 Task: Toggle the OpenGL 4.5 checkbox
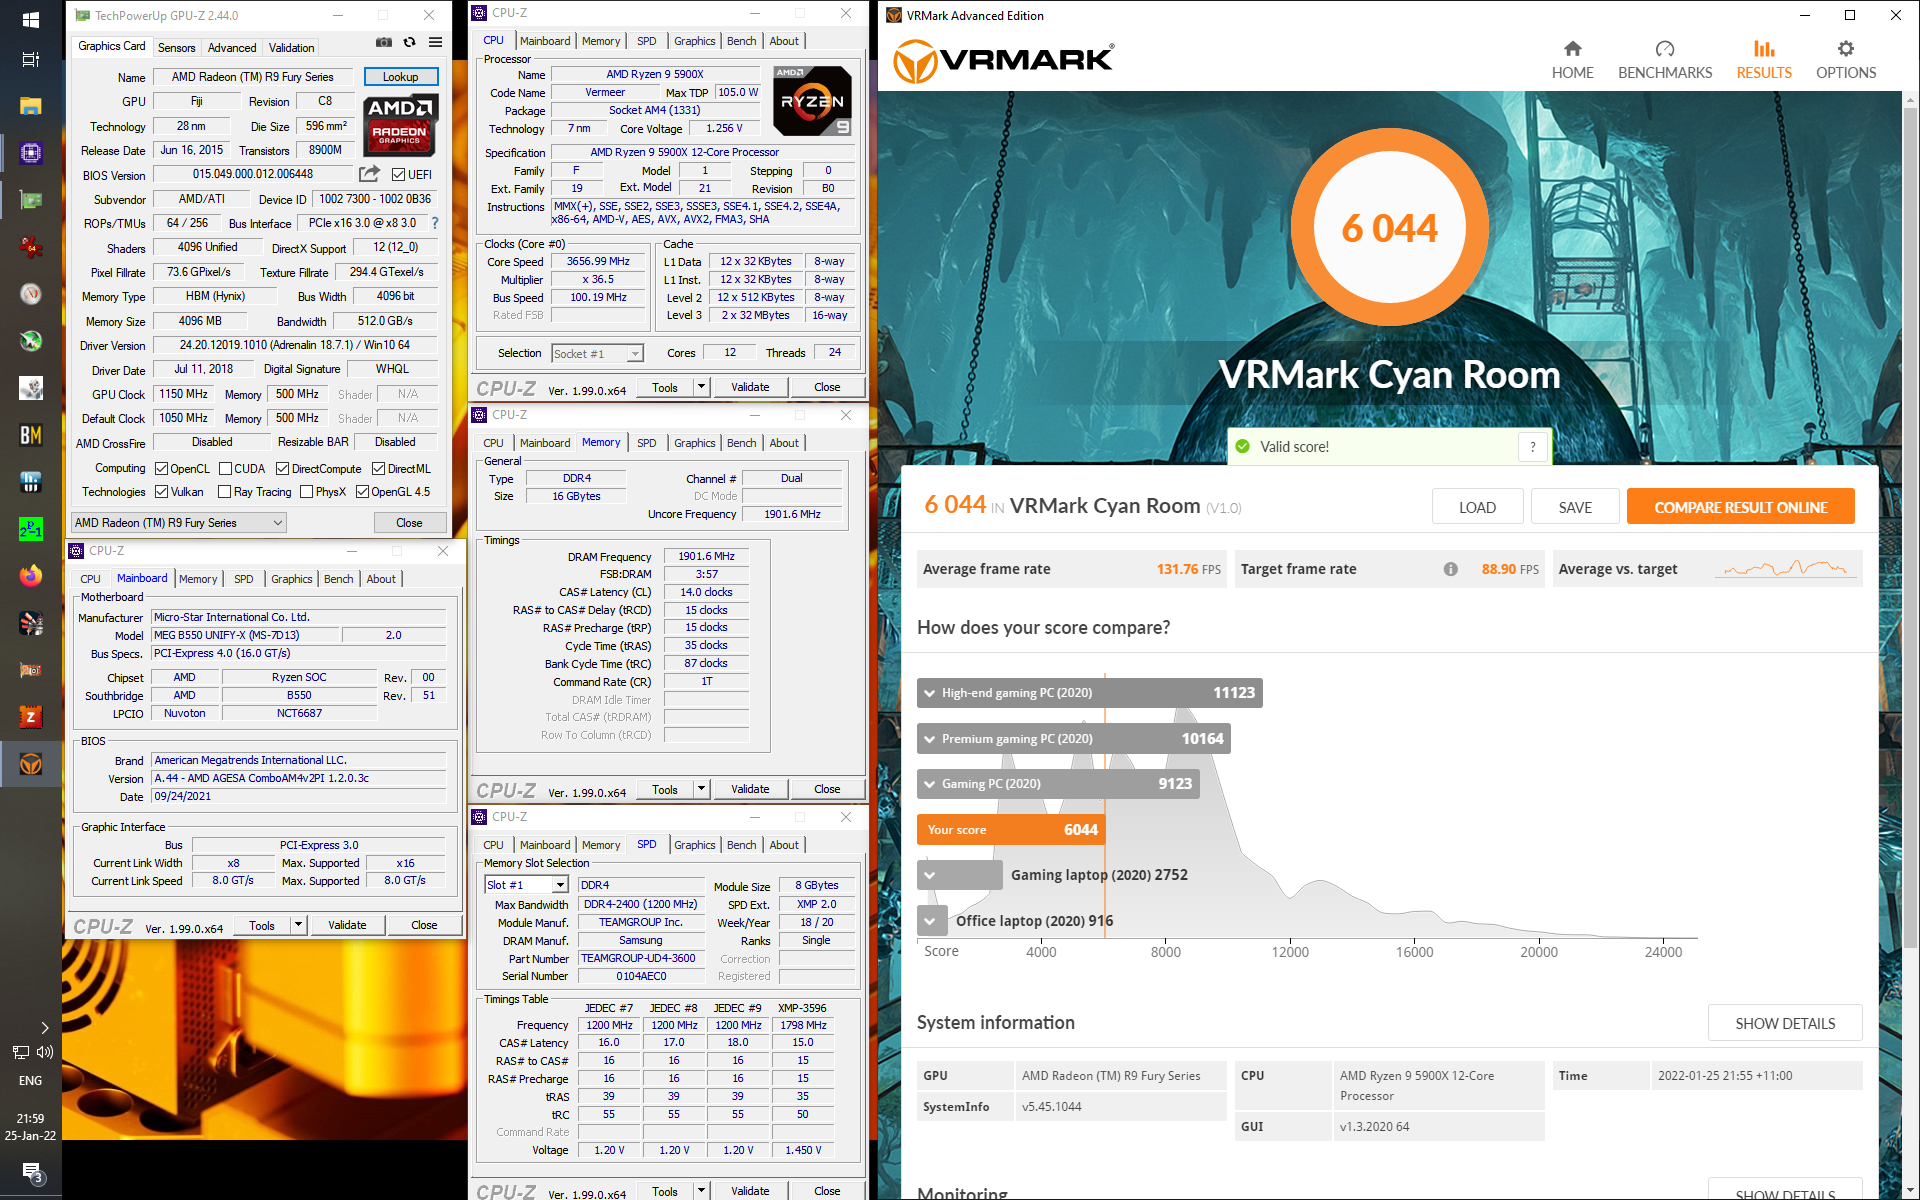click(362, 492)
